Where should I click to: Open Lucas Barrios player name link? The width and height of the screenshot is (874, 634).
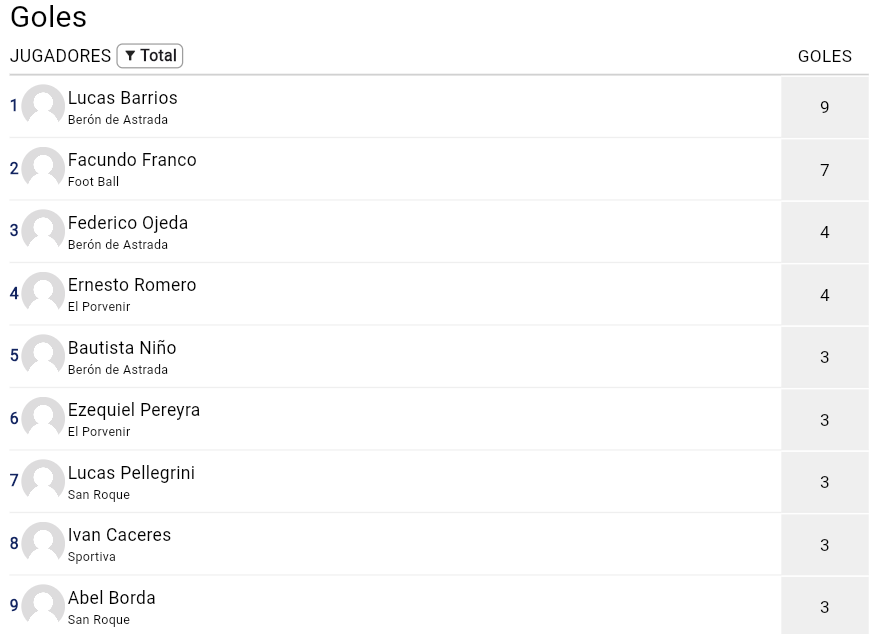point(122,98)
